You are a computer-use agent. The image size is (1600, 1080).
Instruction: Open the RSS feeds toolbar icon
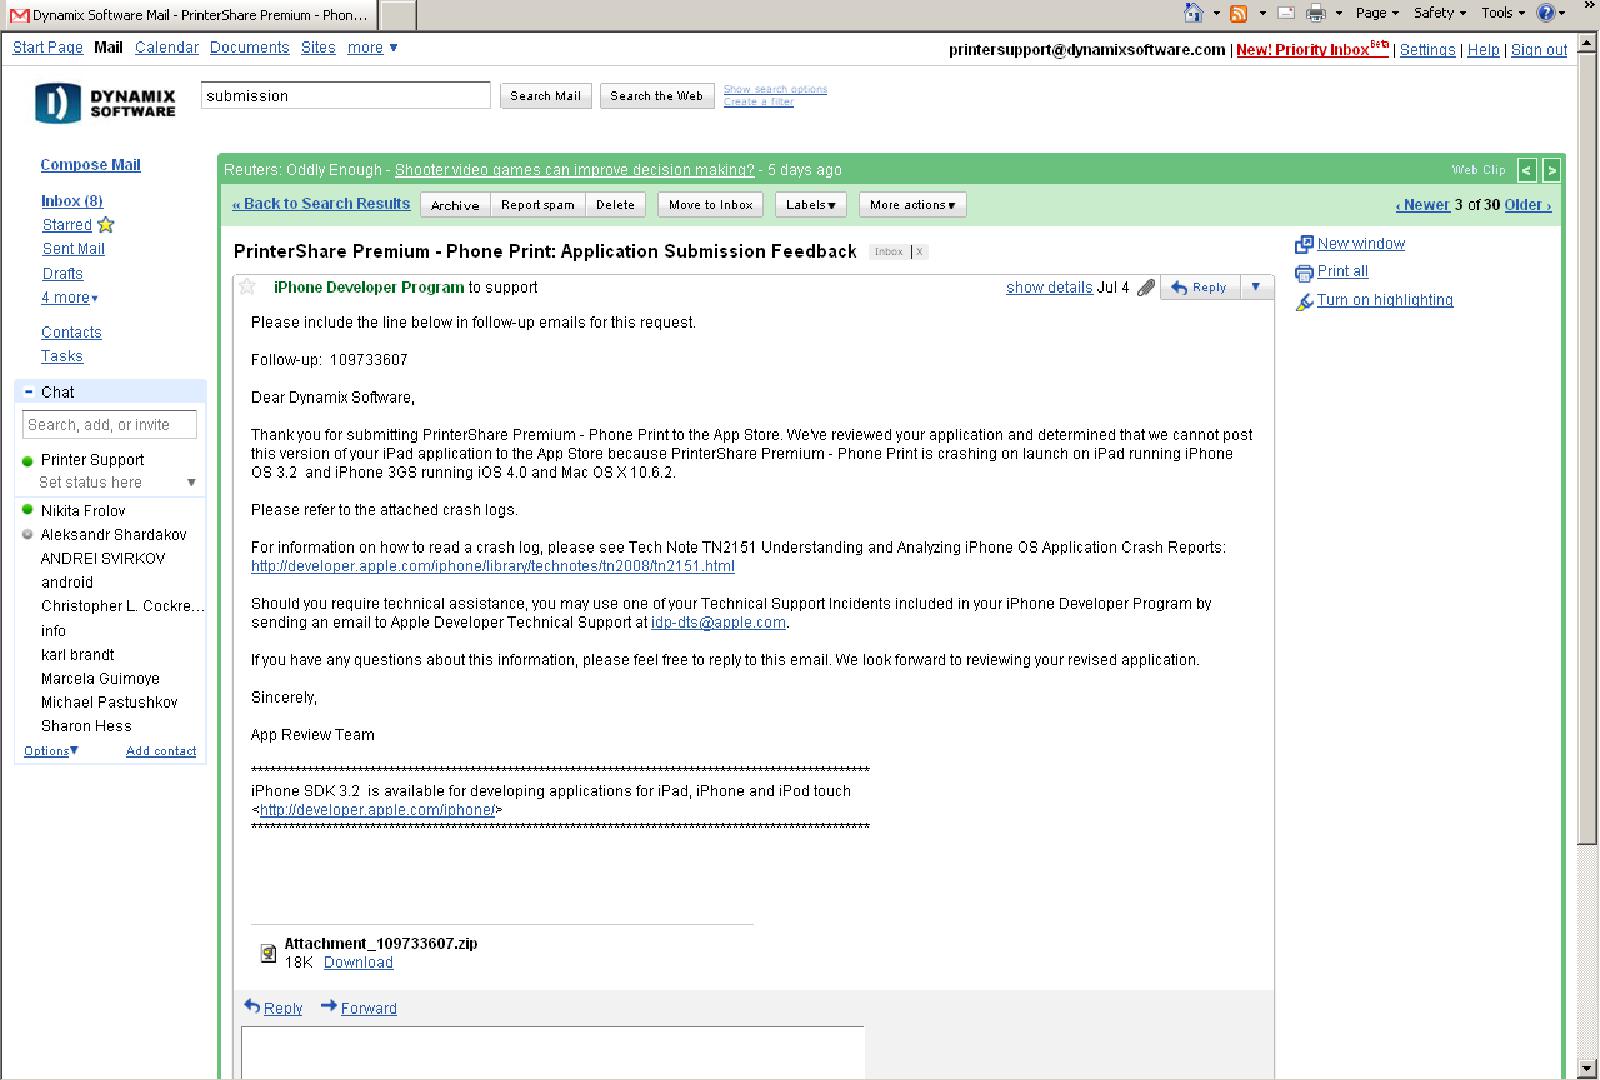(1238, 13)
